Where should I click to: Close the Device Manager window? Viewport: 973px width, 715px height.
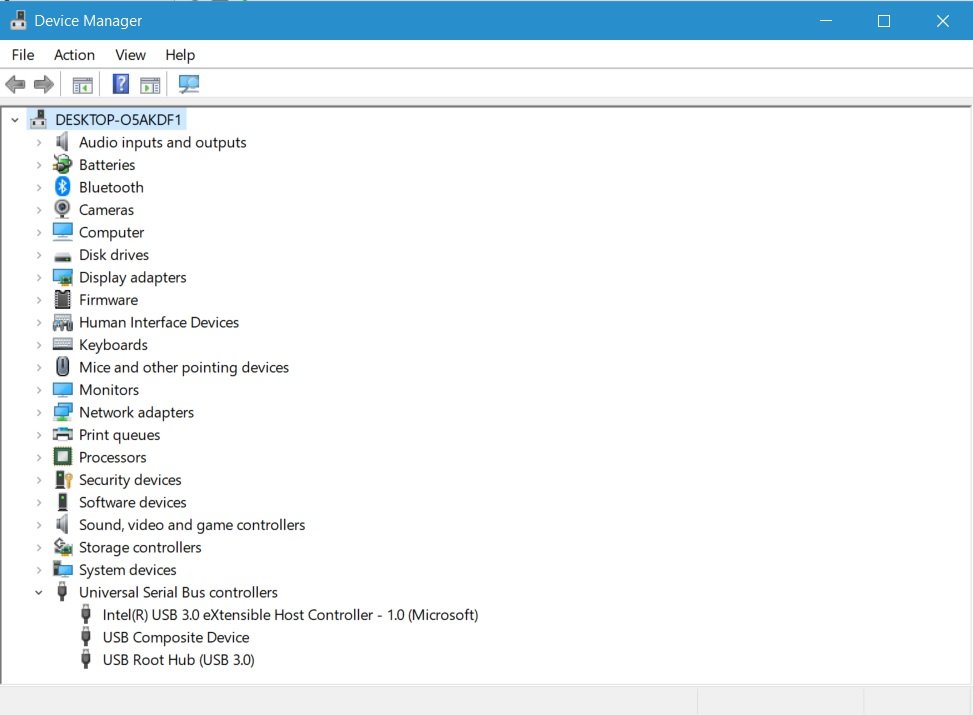click(x=943, y=20)
